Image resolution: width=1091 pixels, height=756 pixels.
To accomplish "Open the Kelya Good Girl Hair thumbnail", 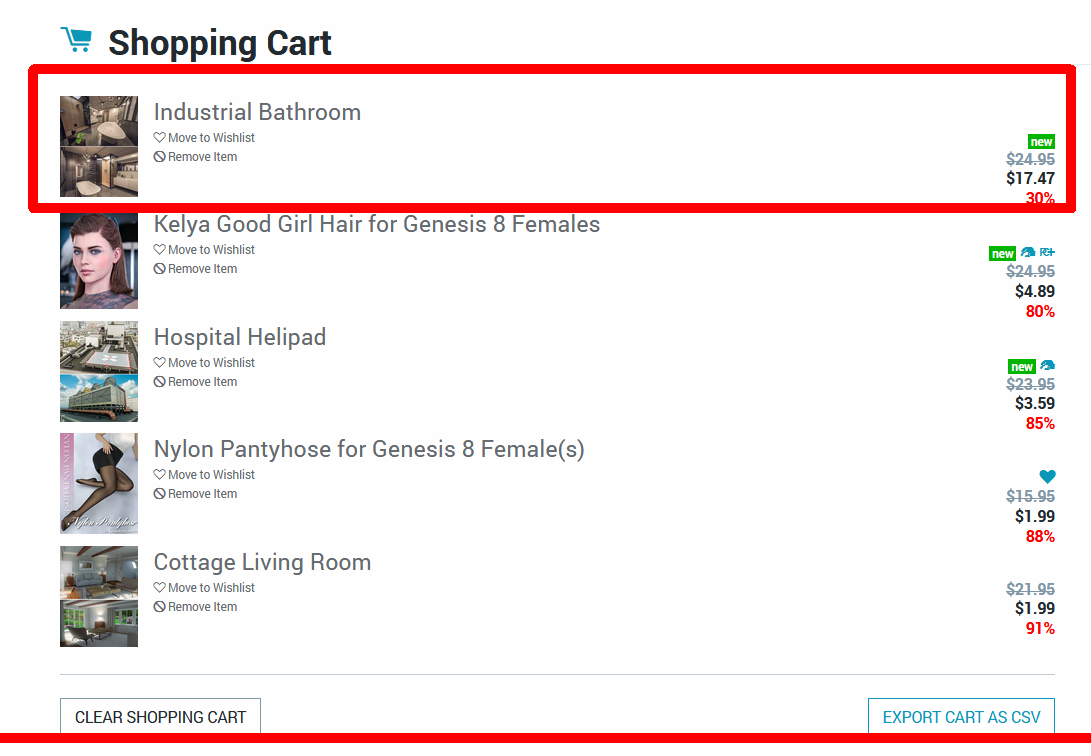I will 99,260.
